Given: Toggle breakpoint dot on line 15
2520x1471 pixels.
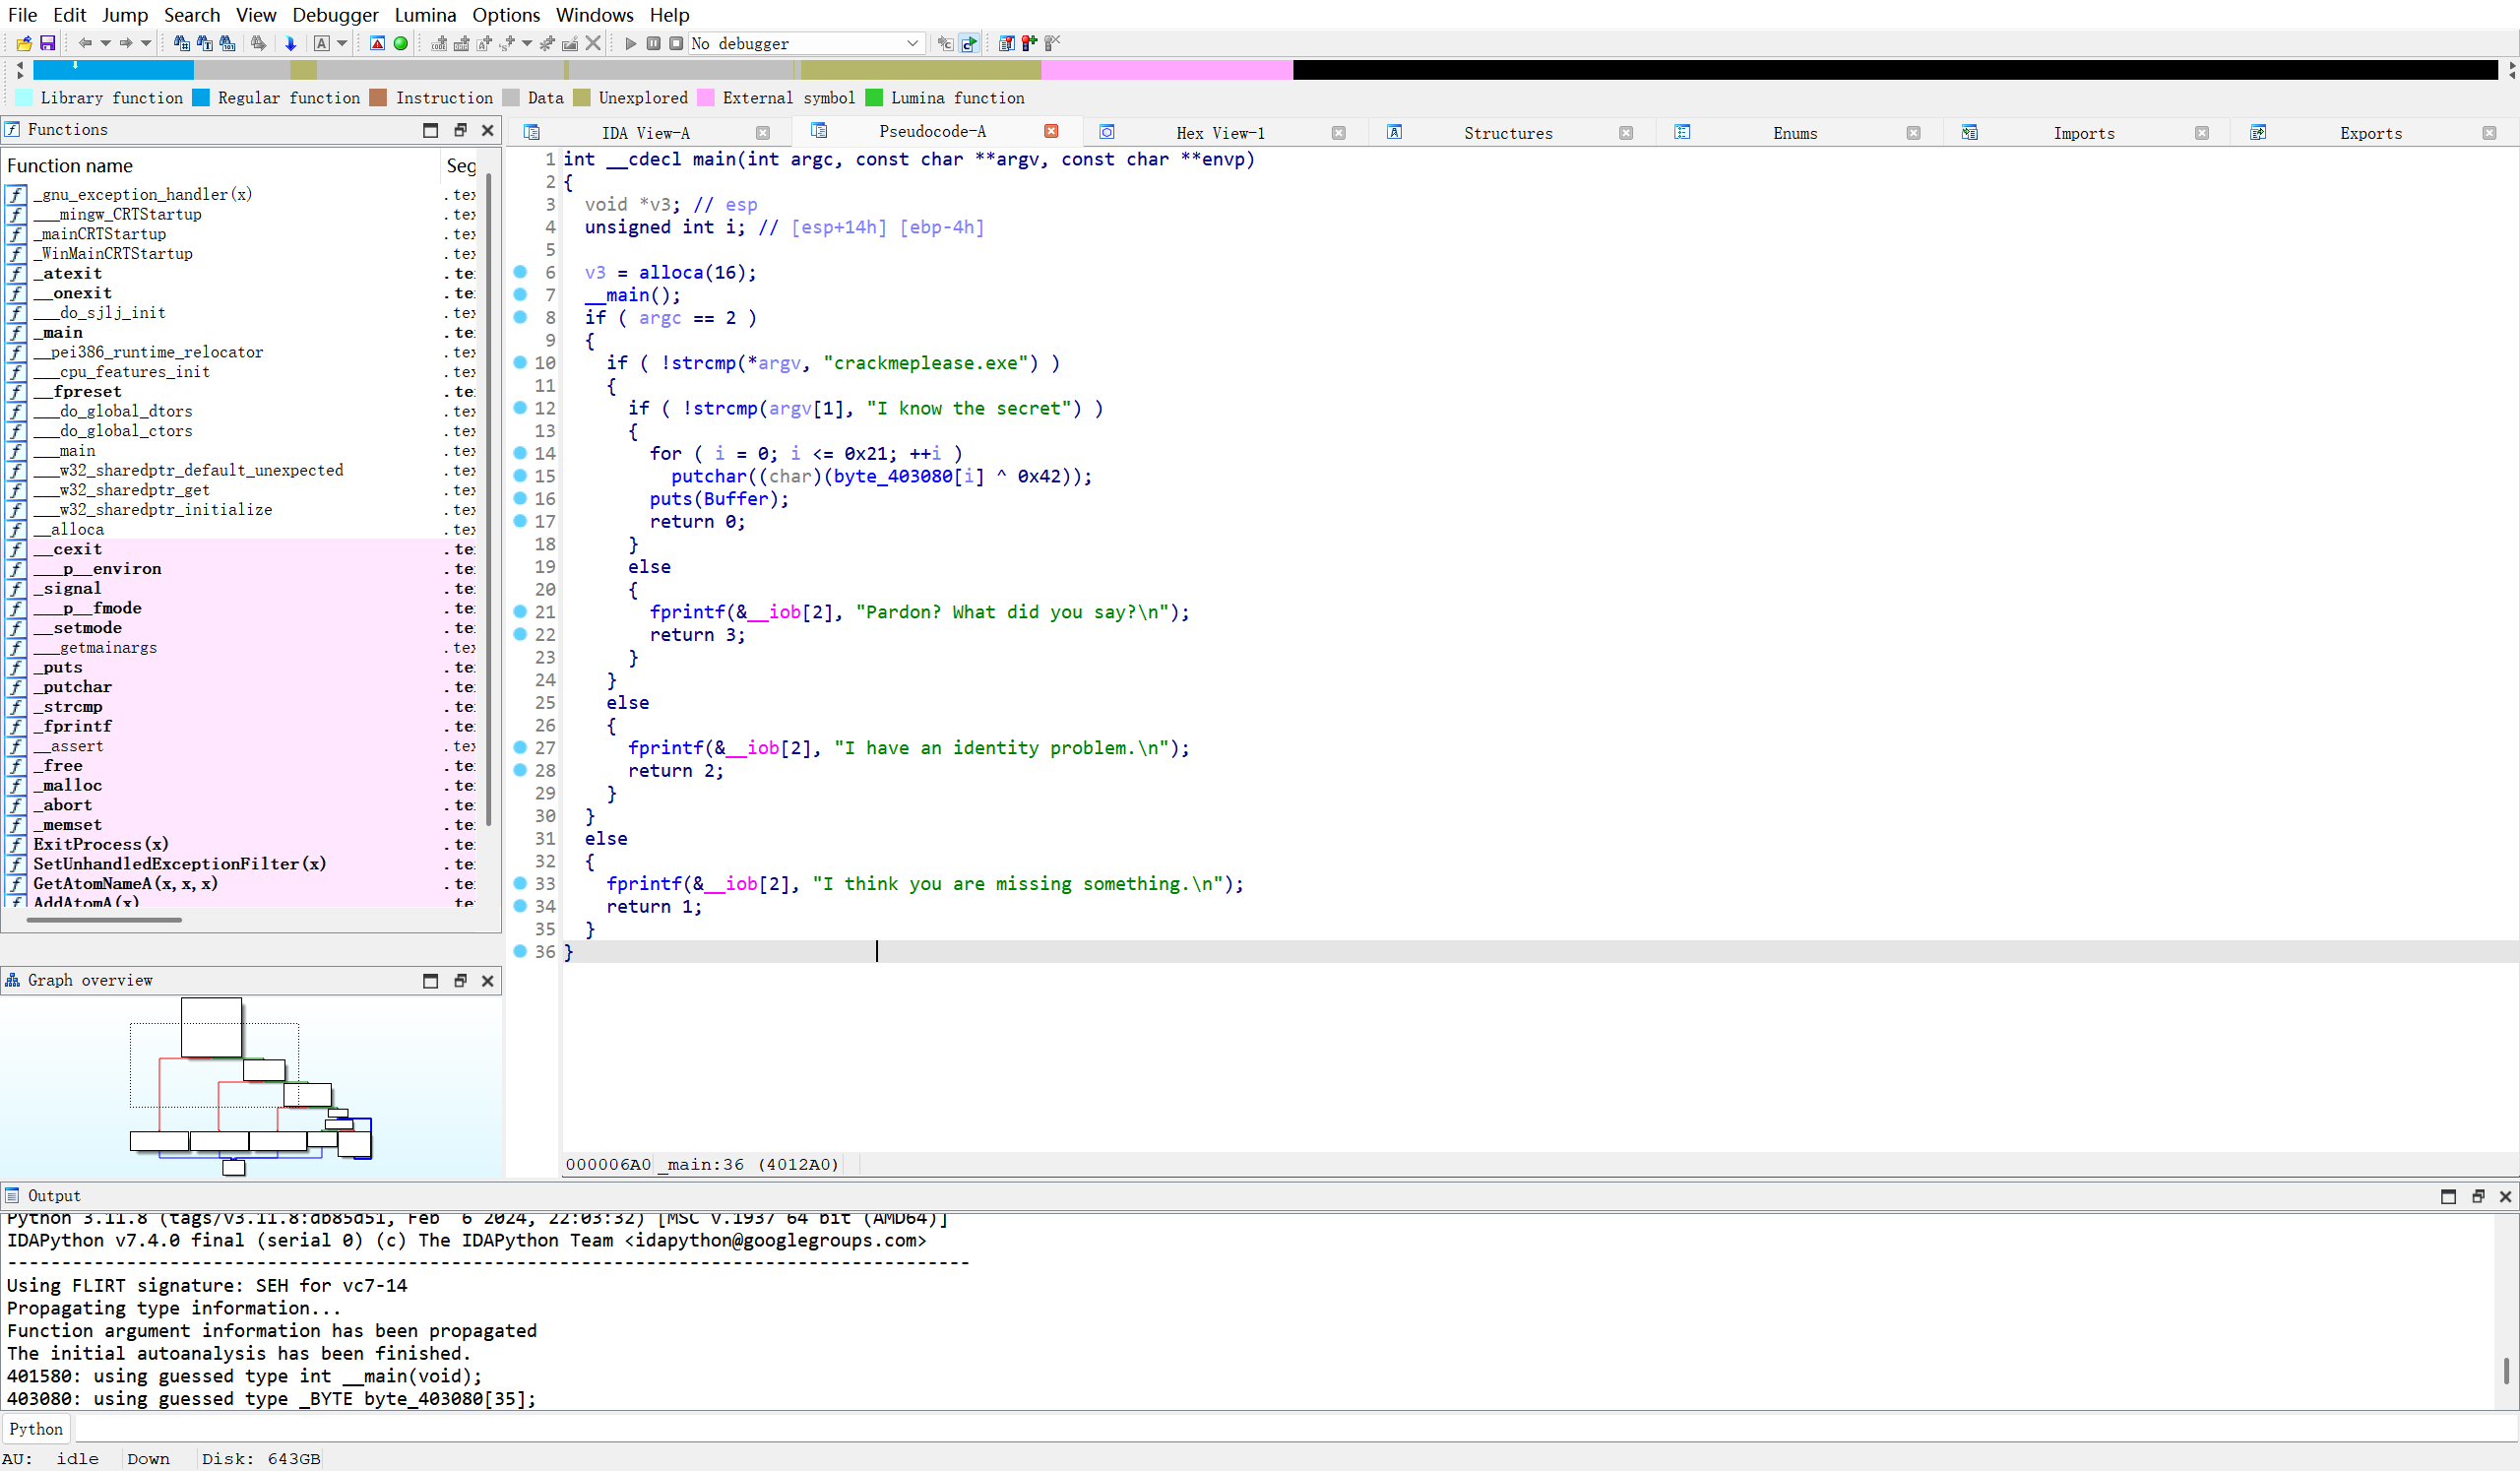Looking at the screenshot, I should point(520,476).
